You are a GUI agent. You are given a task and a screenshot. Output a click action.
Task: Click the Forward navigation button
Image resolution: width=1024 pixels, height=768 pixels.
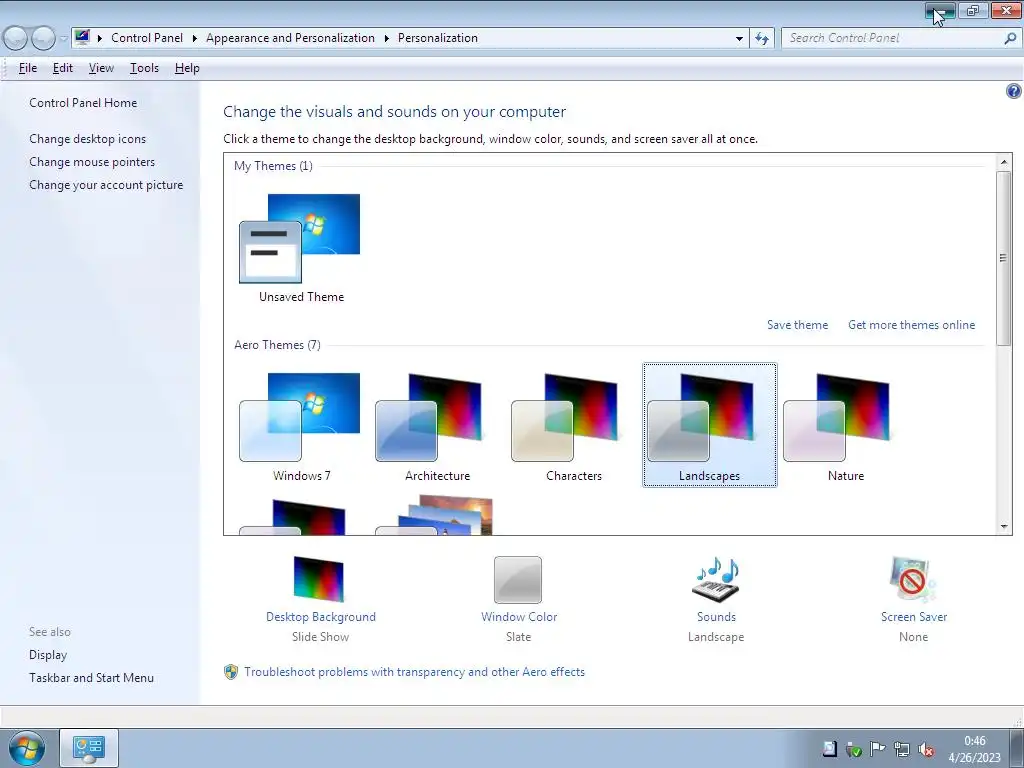pyautogui.click(x=43, y=39)
